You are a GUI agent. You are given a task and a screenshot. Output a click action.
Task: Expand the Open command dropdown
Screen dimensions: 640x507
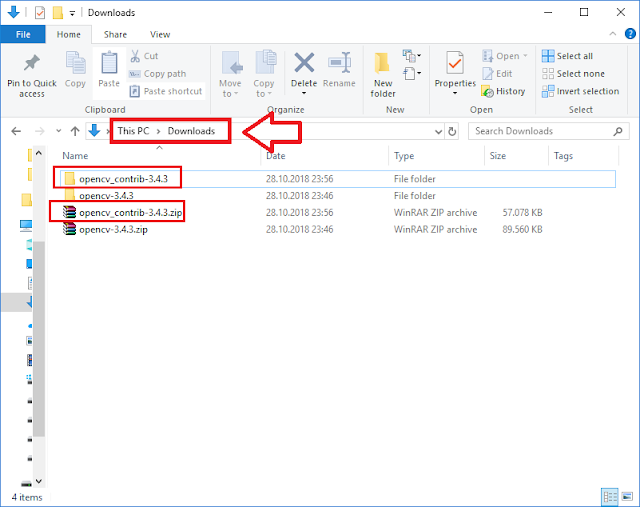click(525, 56)
